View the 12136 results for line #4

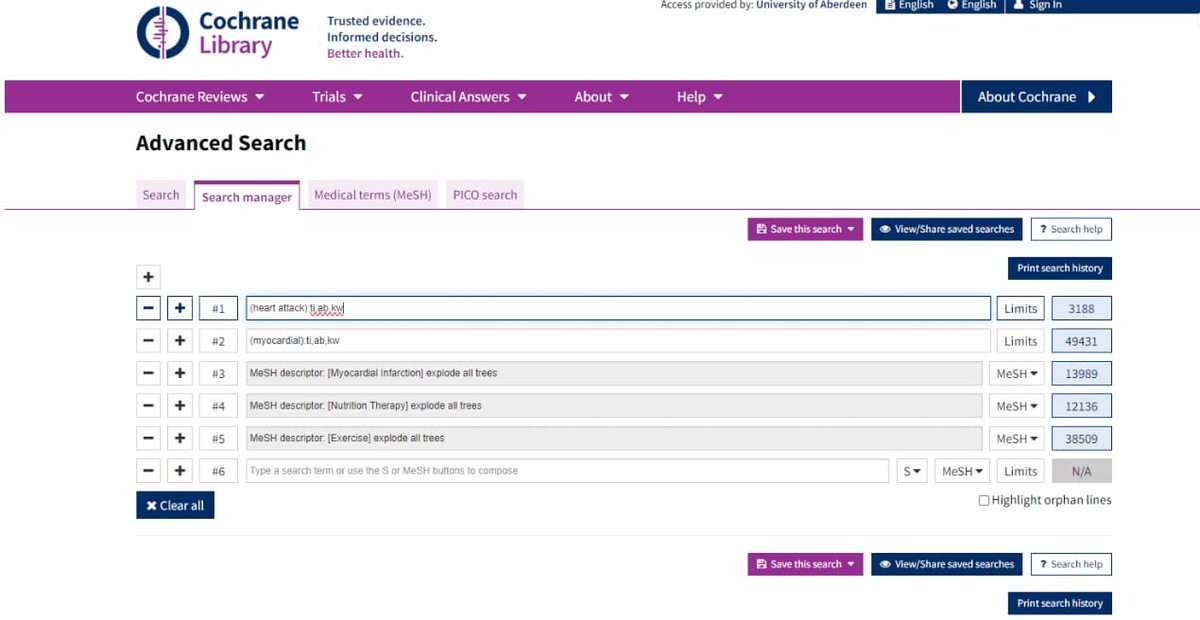[x=1081, y=406]
